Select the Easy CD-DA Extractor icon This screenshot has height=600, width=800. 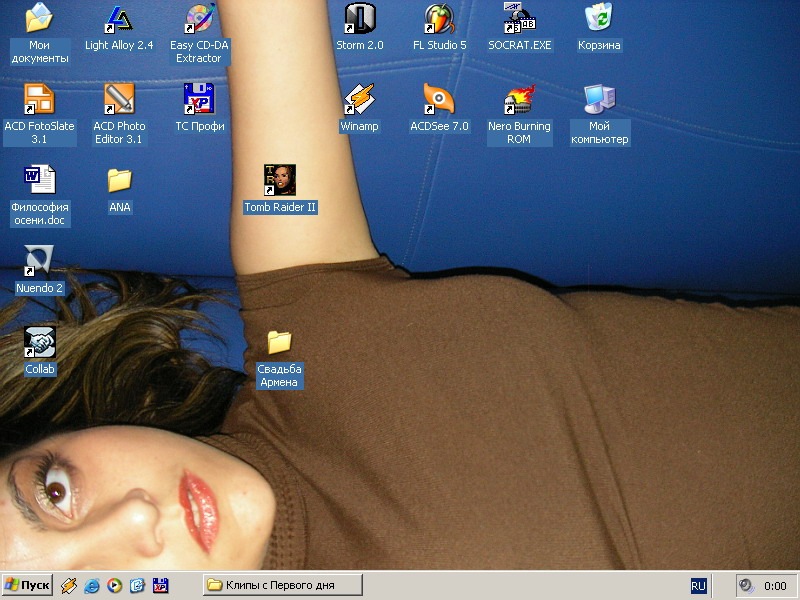click(x=199, y=19)
